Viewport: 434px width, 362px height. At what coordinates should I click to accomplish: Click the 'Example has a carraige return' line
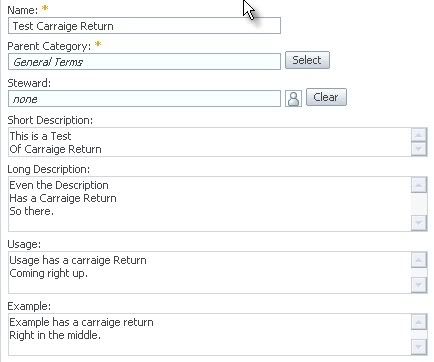coord(82,322)
